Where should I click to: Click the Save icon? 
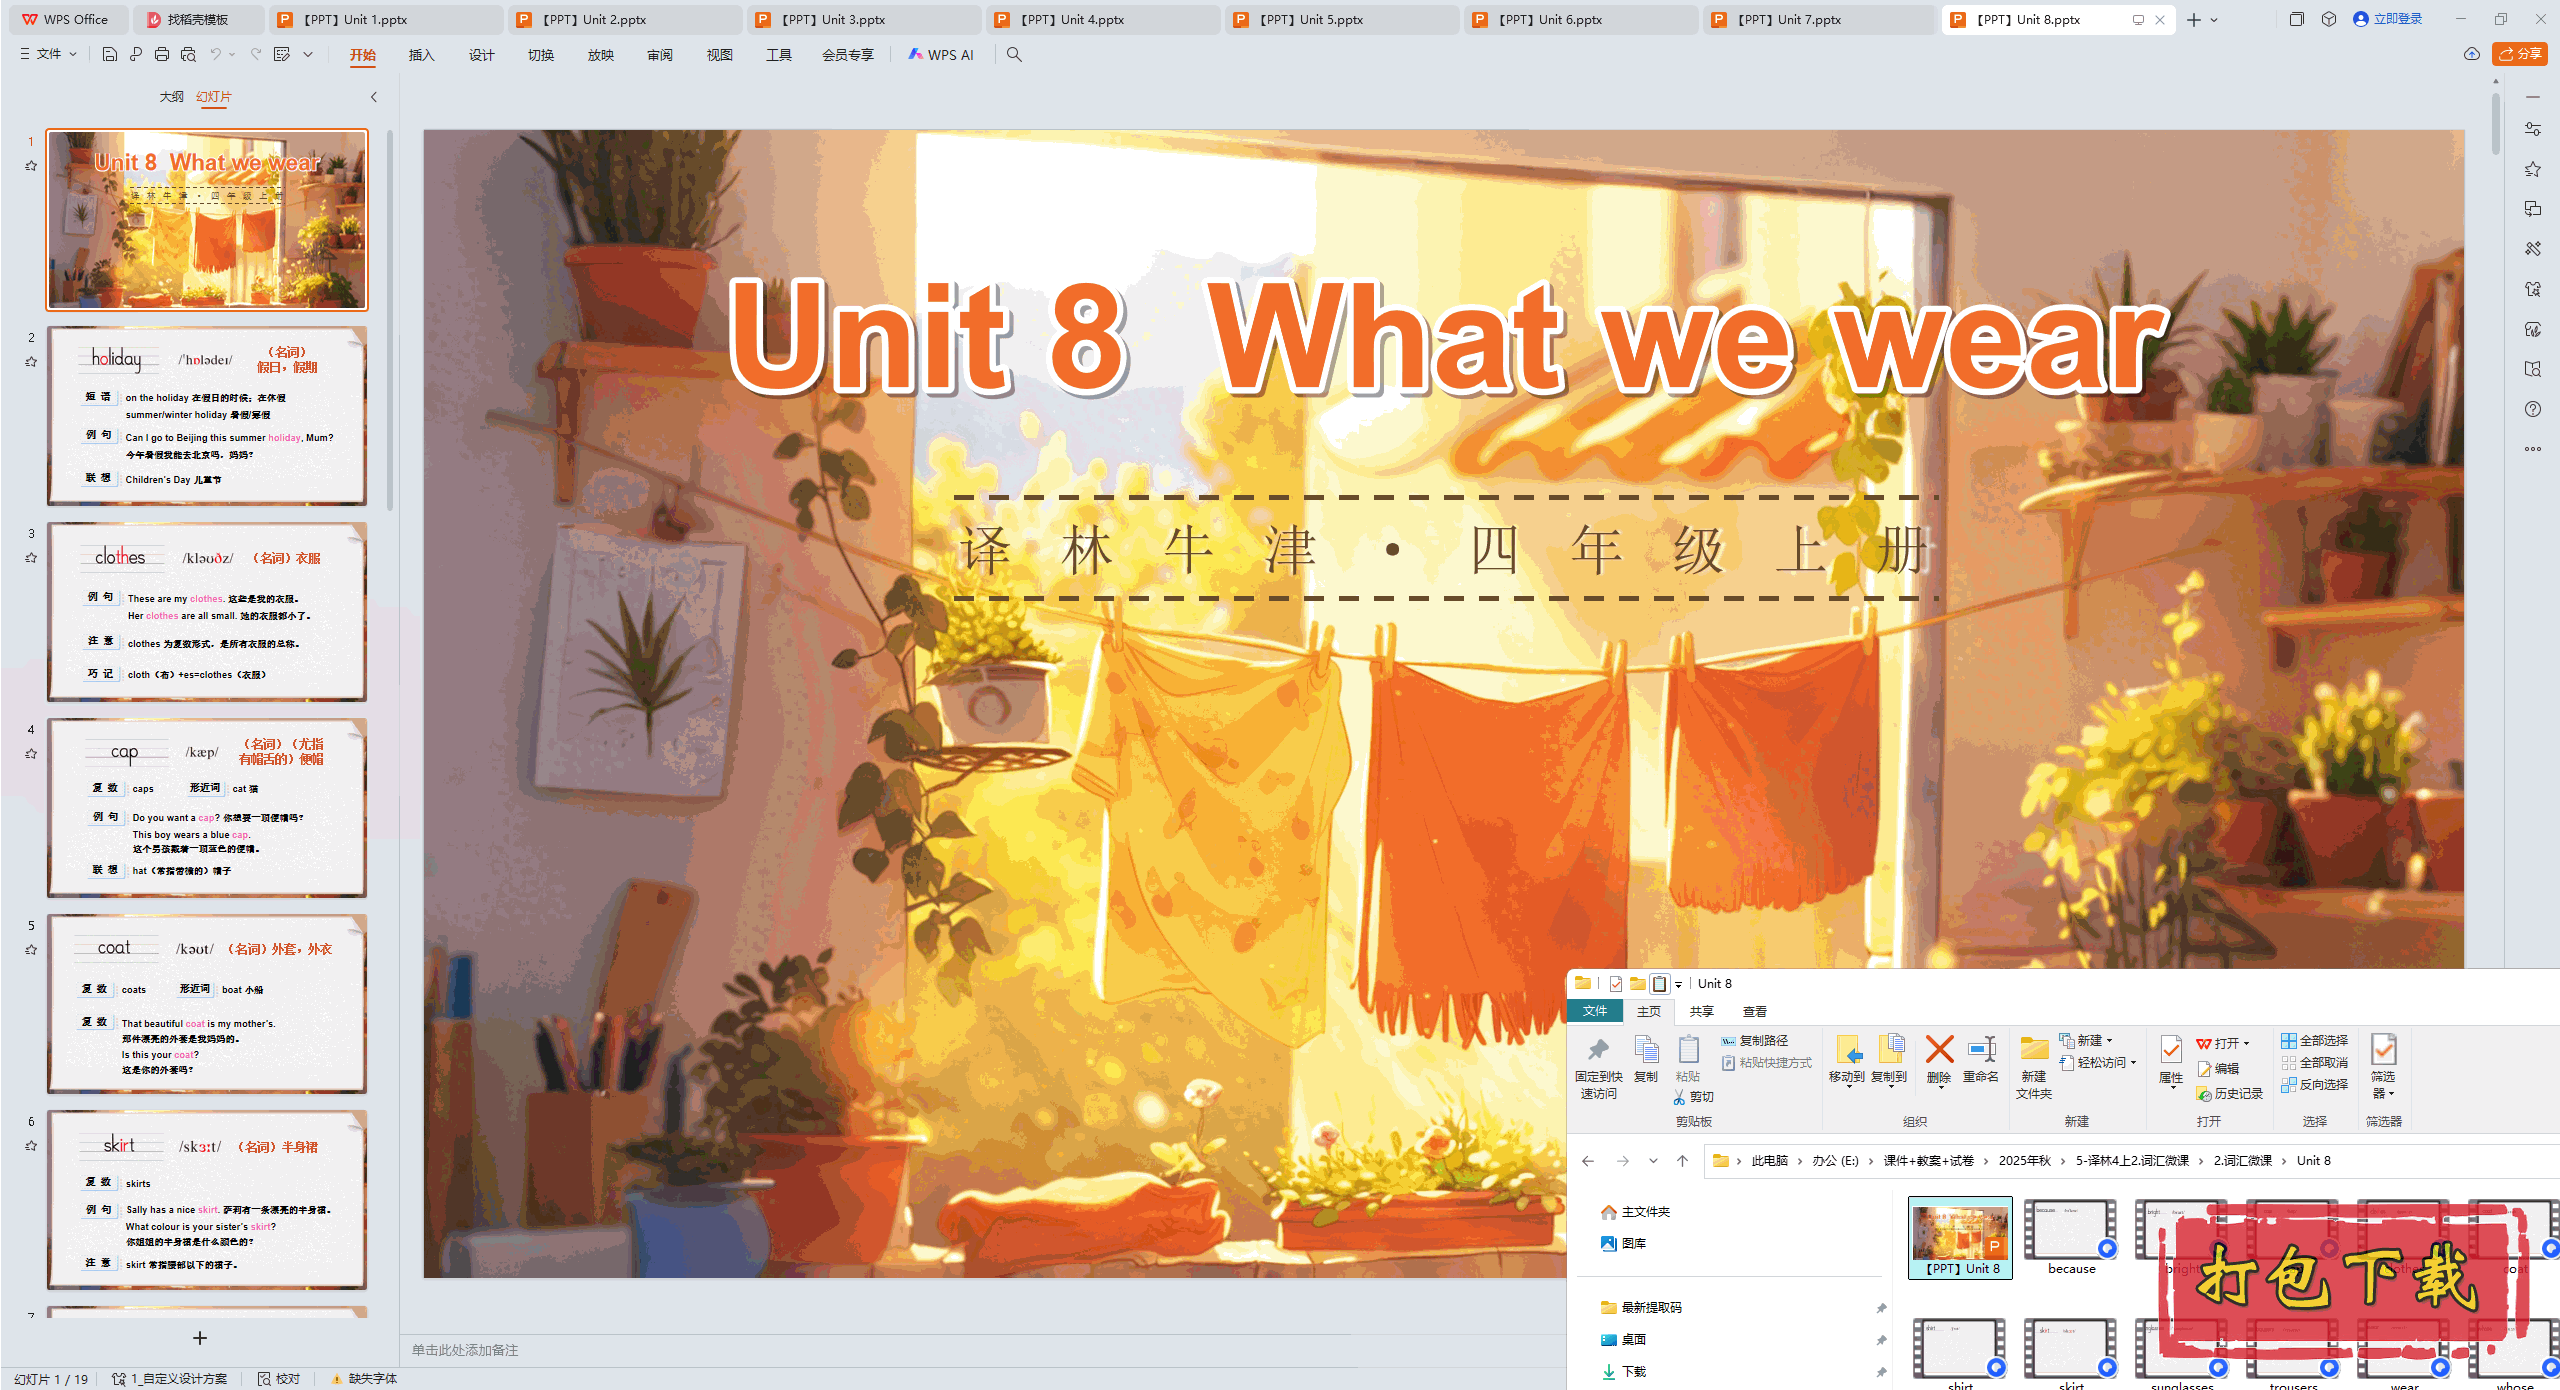[109, 55]
